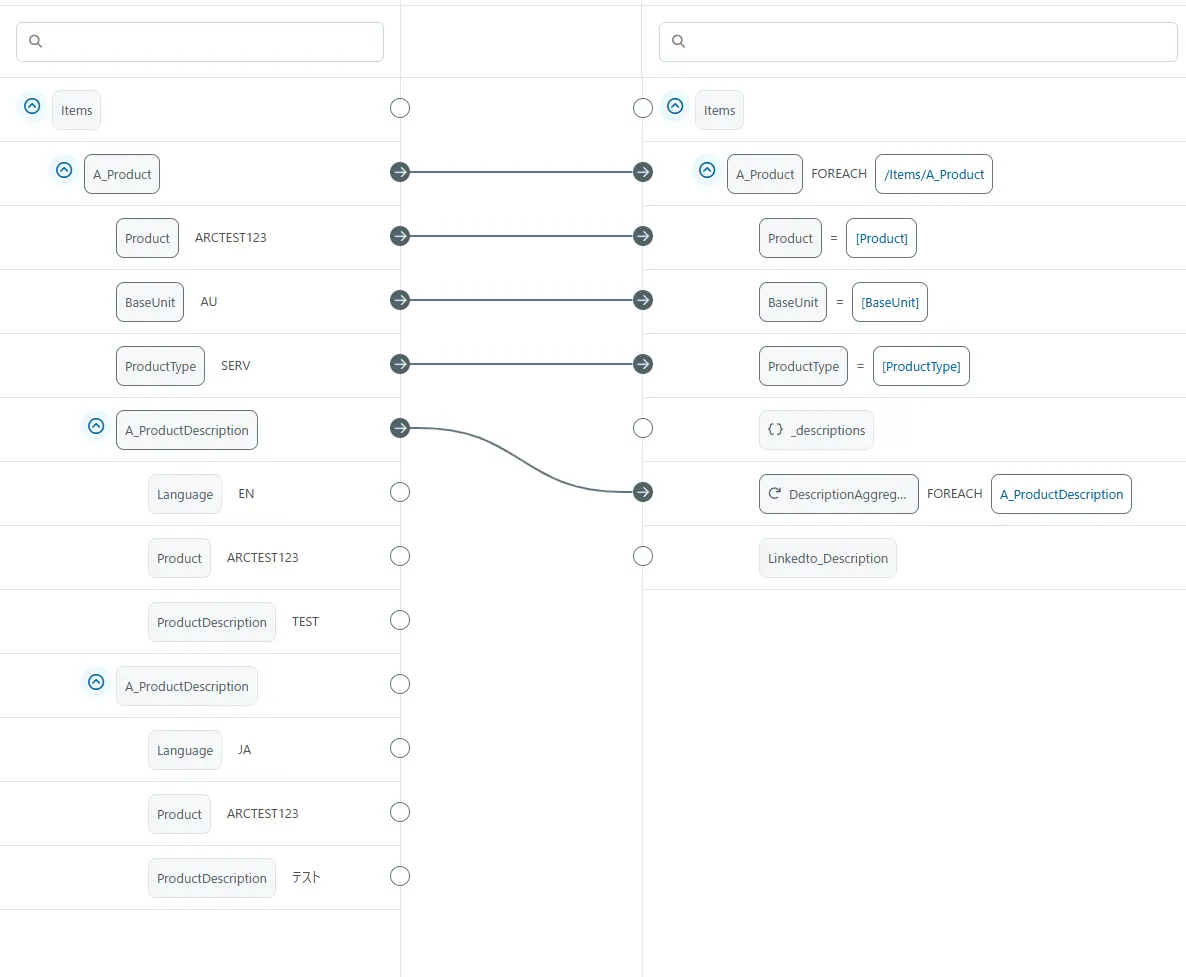Collapse the target A_Product node
1186x977 pixels.
pos(707,170)
